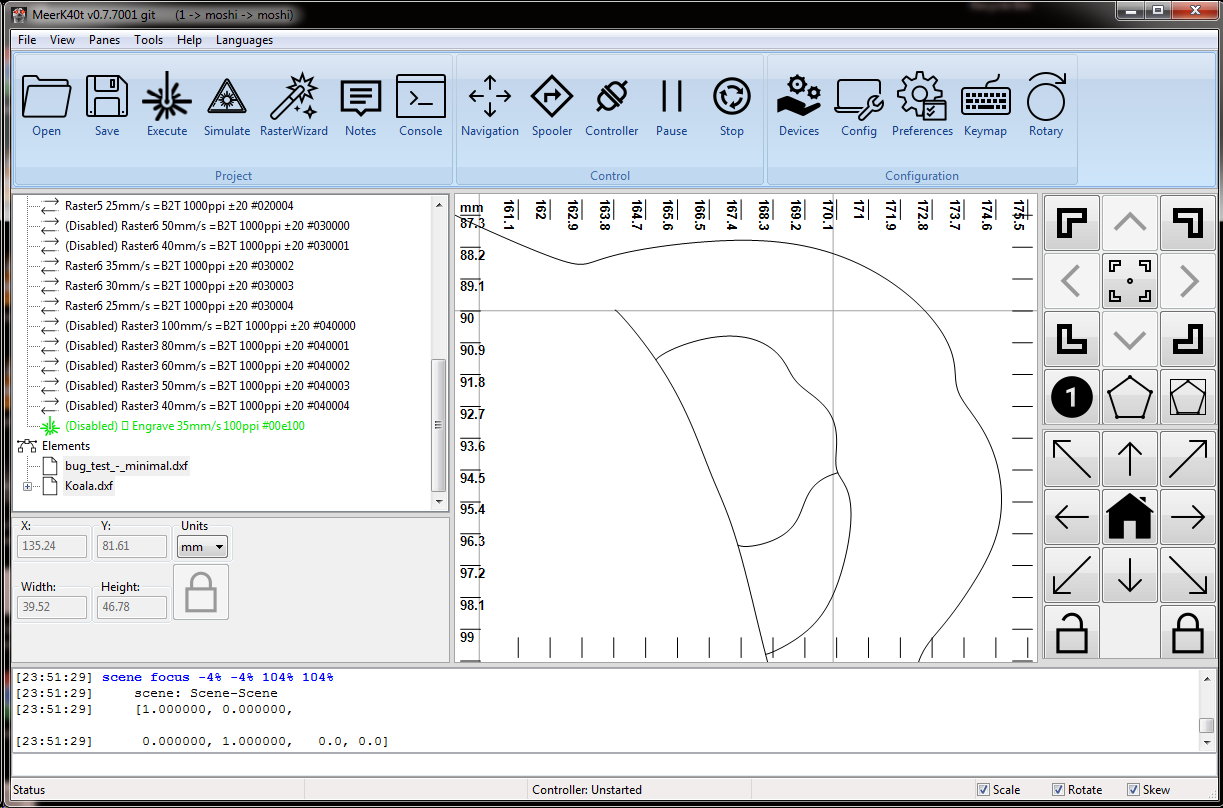Home the laser with house icon
Image resolution: width=1223 pixels, height=808 pixels.
tap(1130, 517)
